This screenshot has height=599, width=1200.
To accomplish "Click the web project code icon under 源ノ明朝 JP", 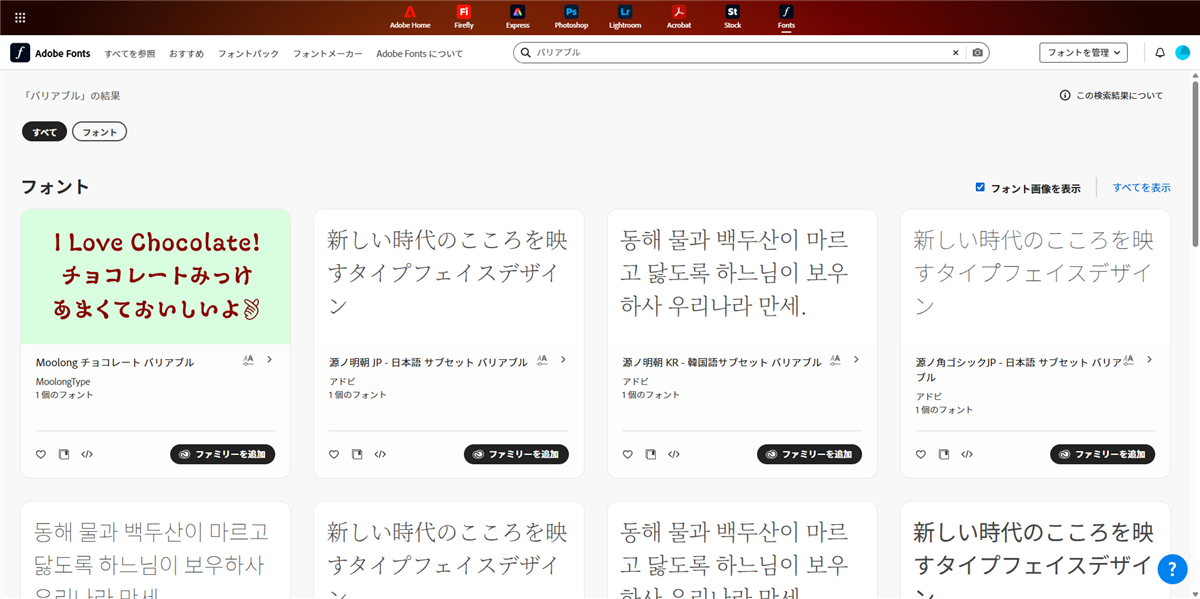I will click(380, 454).
